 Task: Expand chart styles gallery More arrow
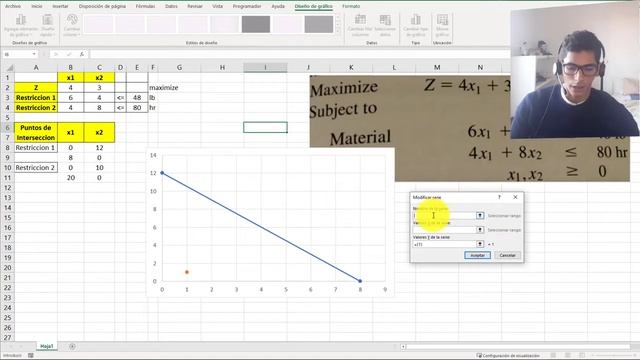[338, 31]
